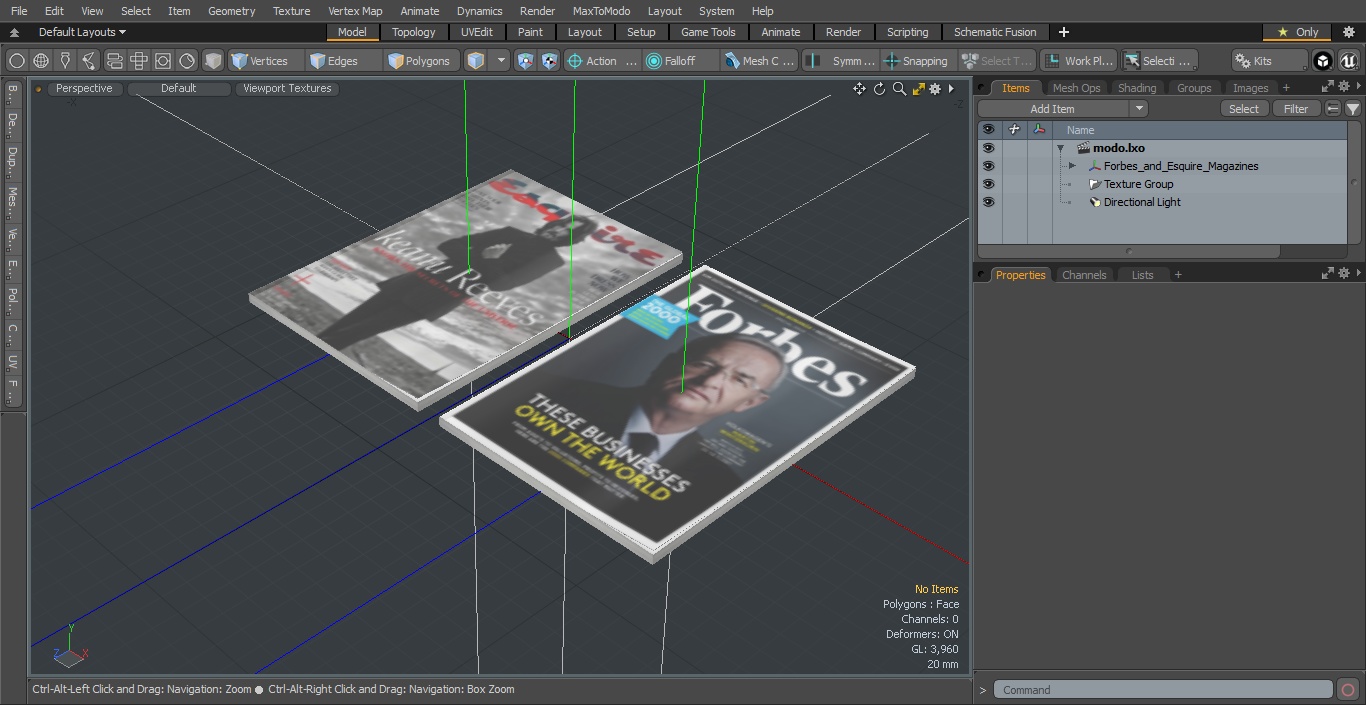This screenshot has width=1366, height=705.
Task: Click the Edges selection mode button
Action: coord(344,61)
